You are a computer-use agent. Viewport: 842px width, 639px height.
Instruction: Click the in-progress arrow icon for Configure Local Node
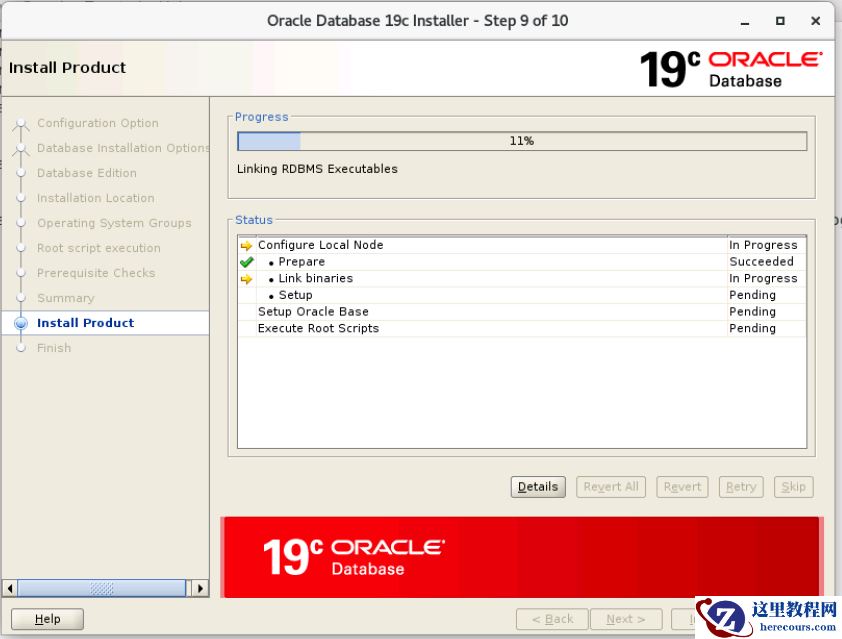246,245
